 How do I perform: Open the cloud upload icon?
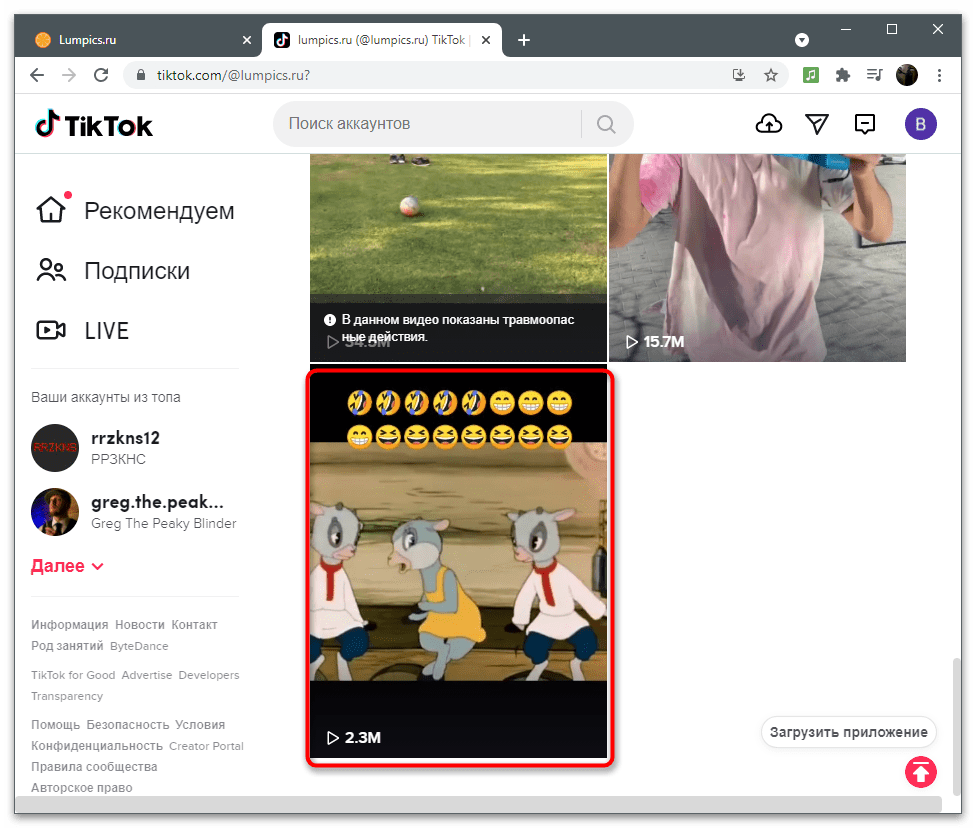(769, 123)
